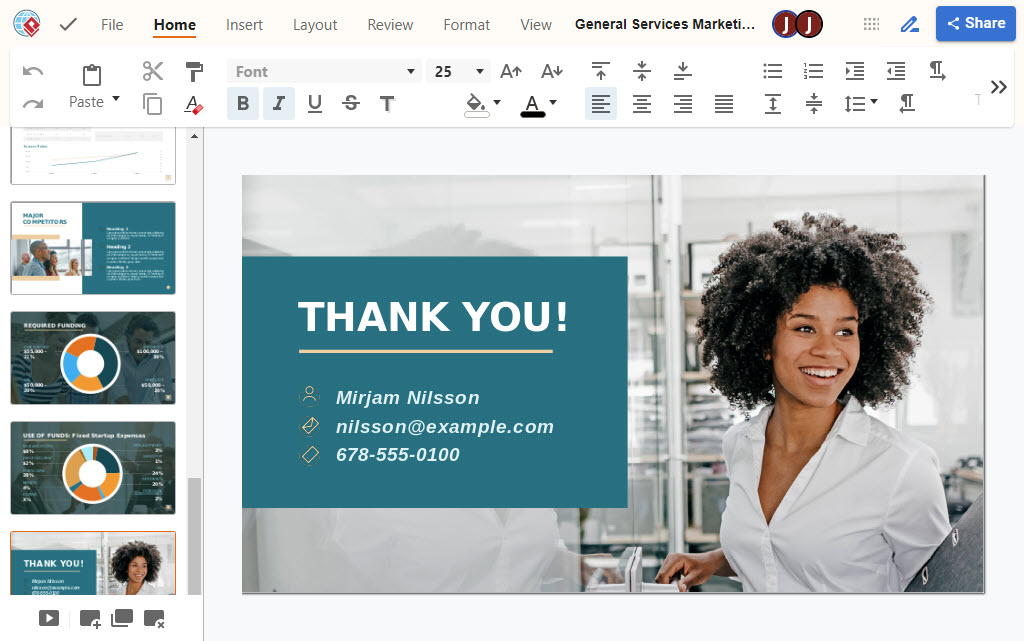Select the Format painter tool
Screen dimensions: 1024x641
[x=193, y=71]
